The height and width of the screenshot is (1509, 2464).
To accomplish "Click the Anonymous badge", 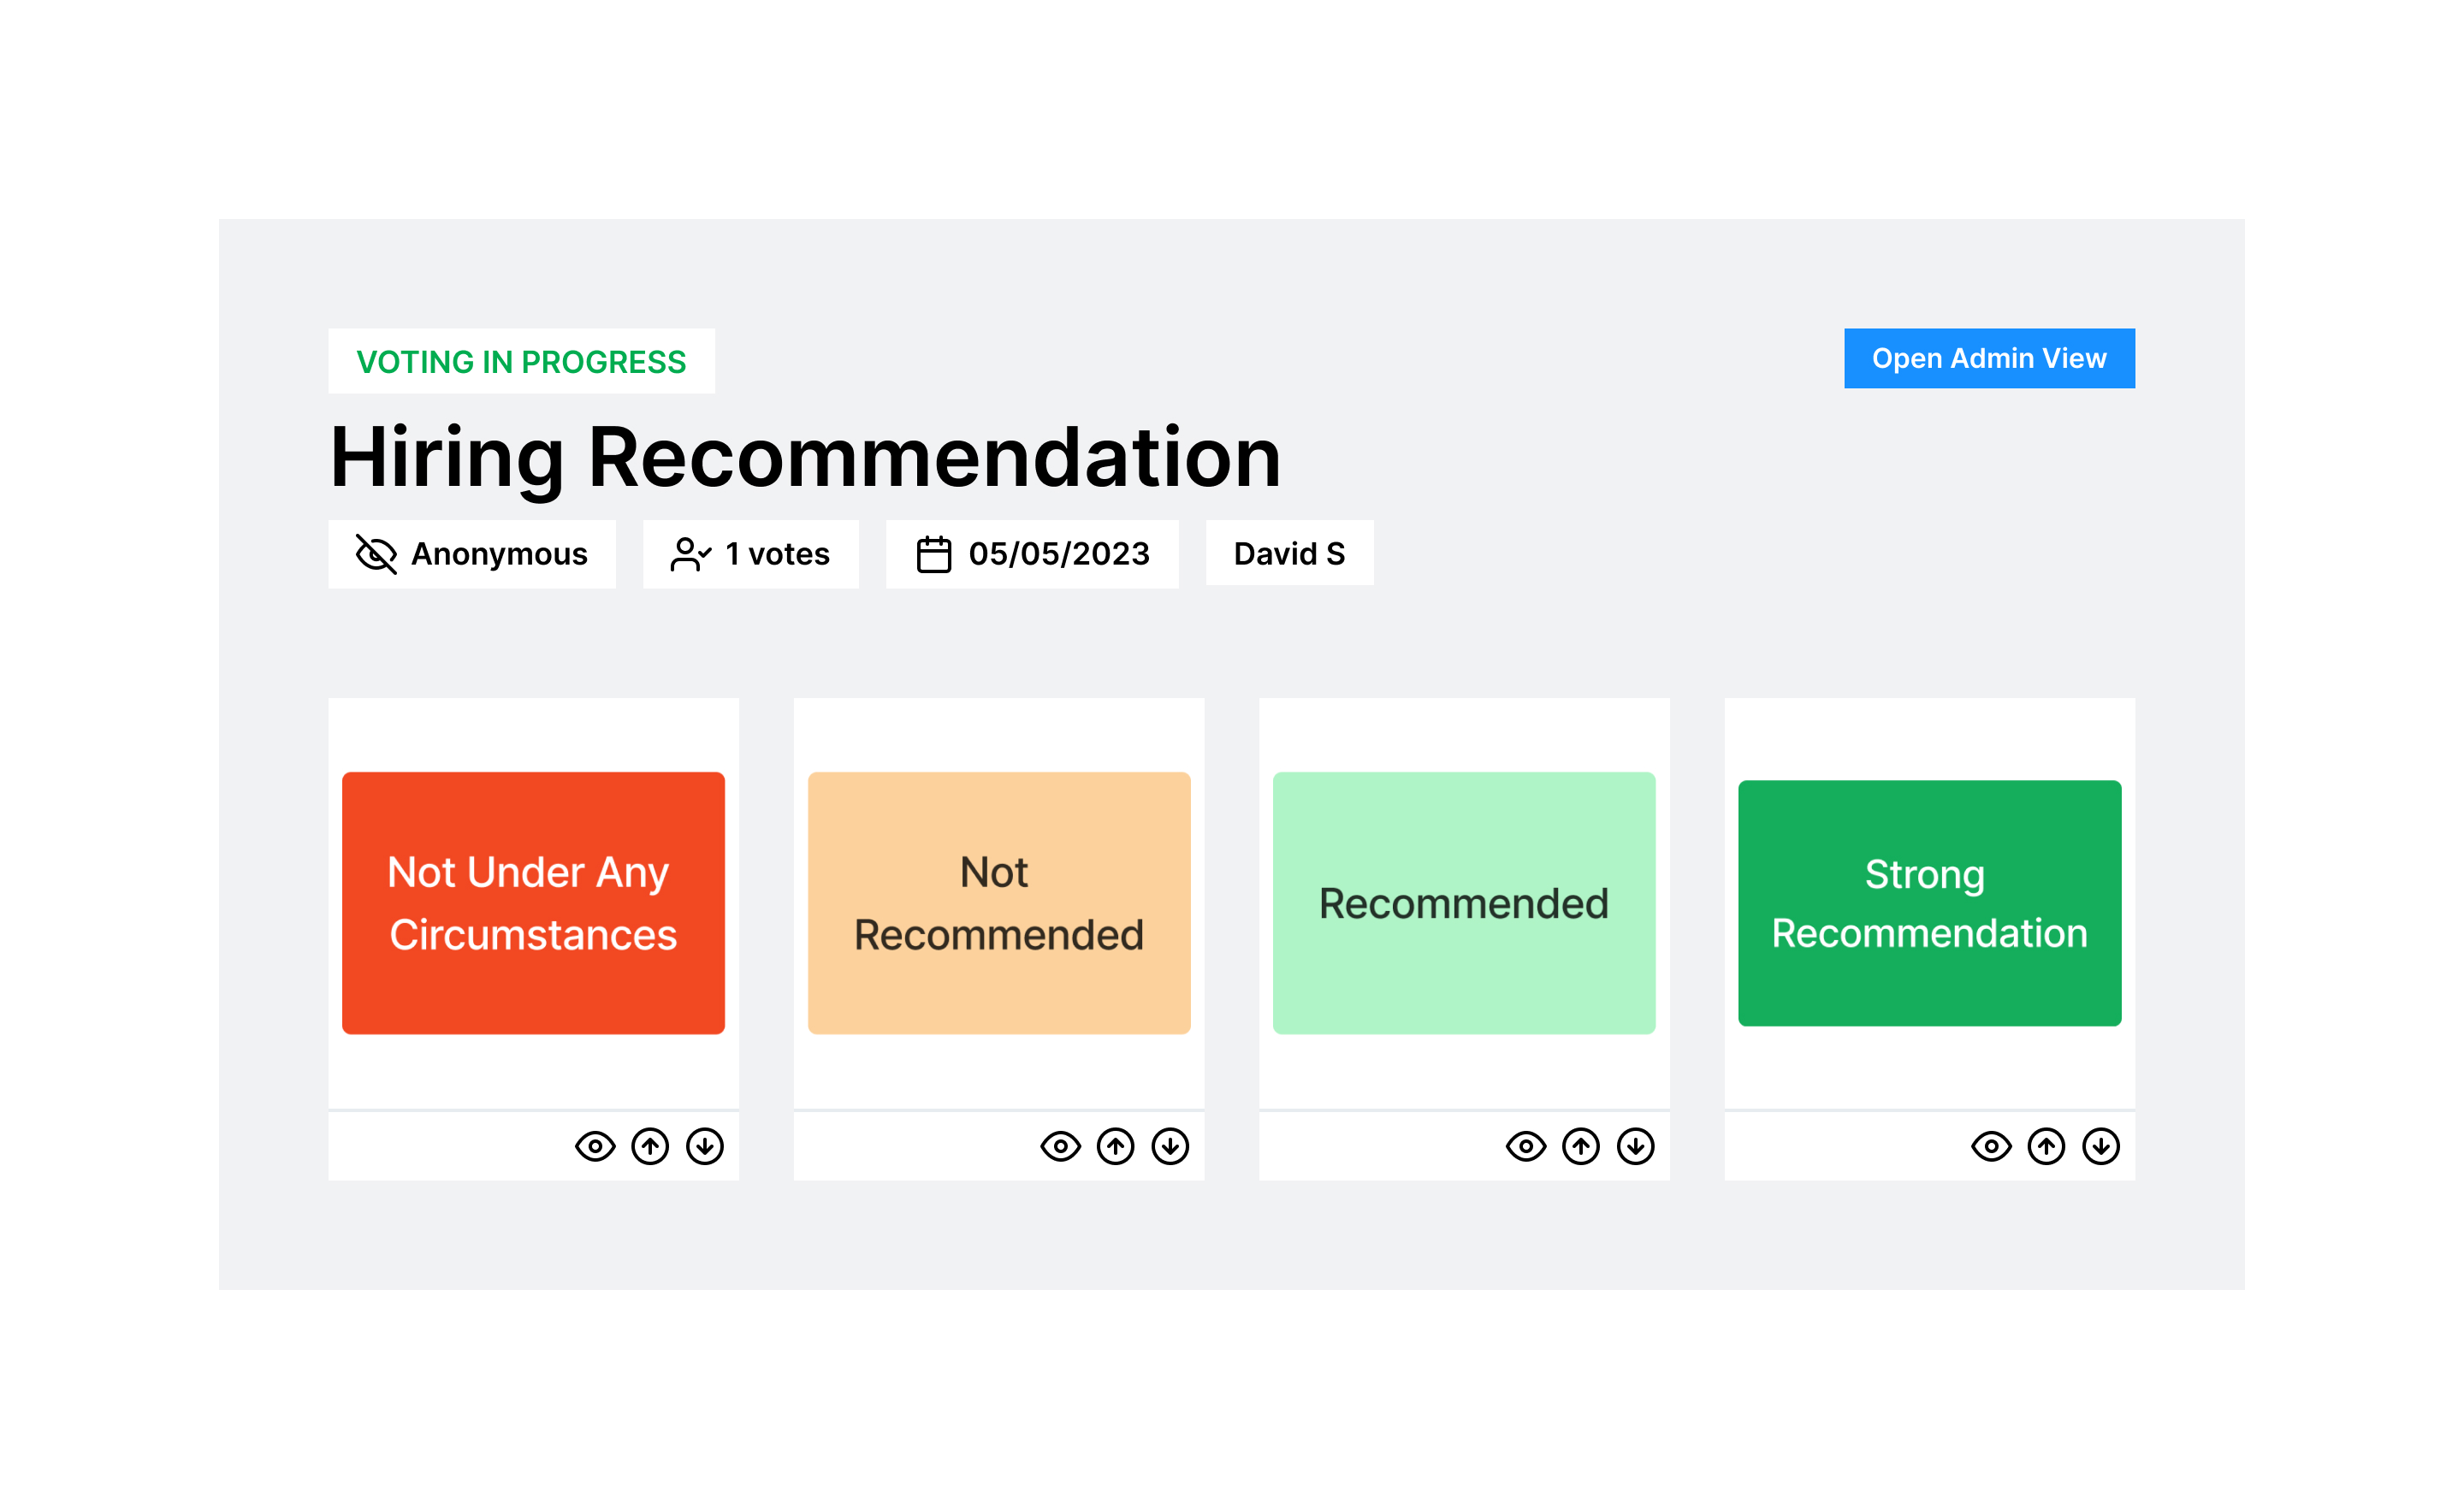I will 472,554.
